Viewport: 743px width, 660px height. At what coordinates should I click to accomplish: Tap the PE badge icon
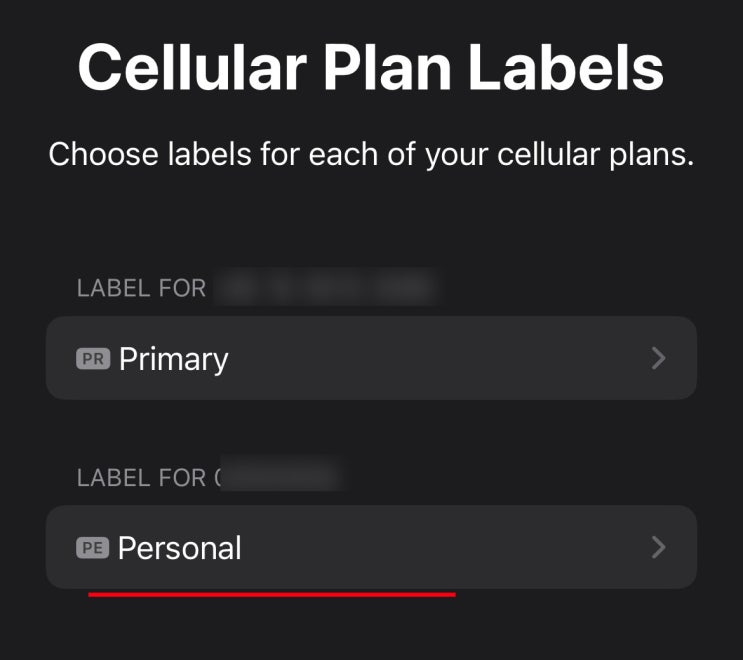(92, 547)
